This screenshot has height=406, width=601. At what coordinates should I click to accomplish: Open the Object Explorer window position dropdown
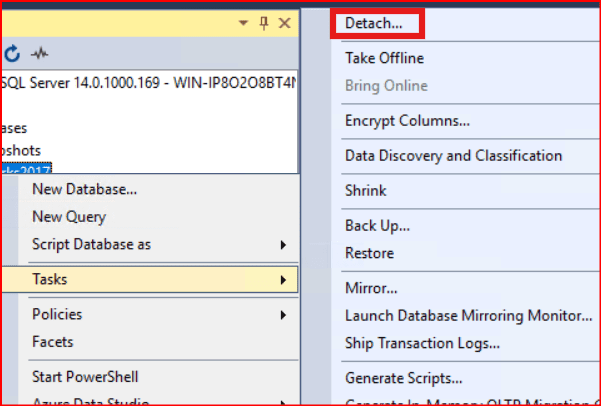[x=243, y=22]
